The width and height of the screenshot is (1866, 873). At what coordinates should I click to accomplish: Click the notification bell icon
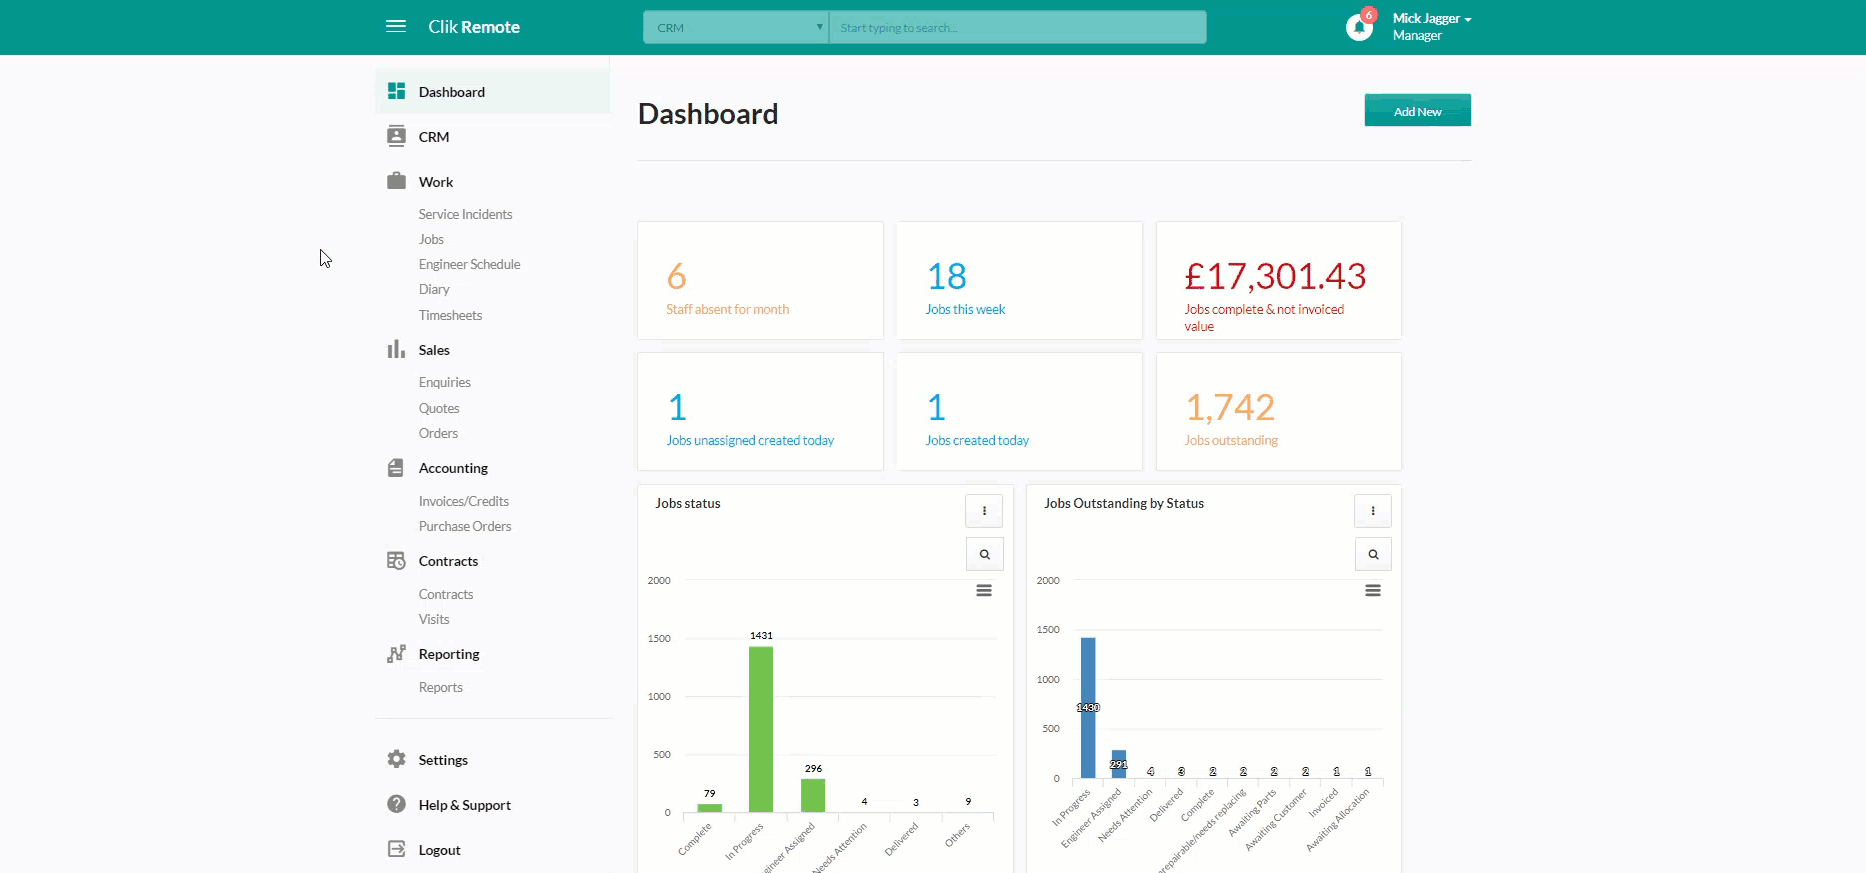[1358, 27]
